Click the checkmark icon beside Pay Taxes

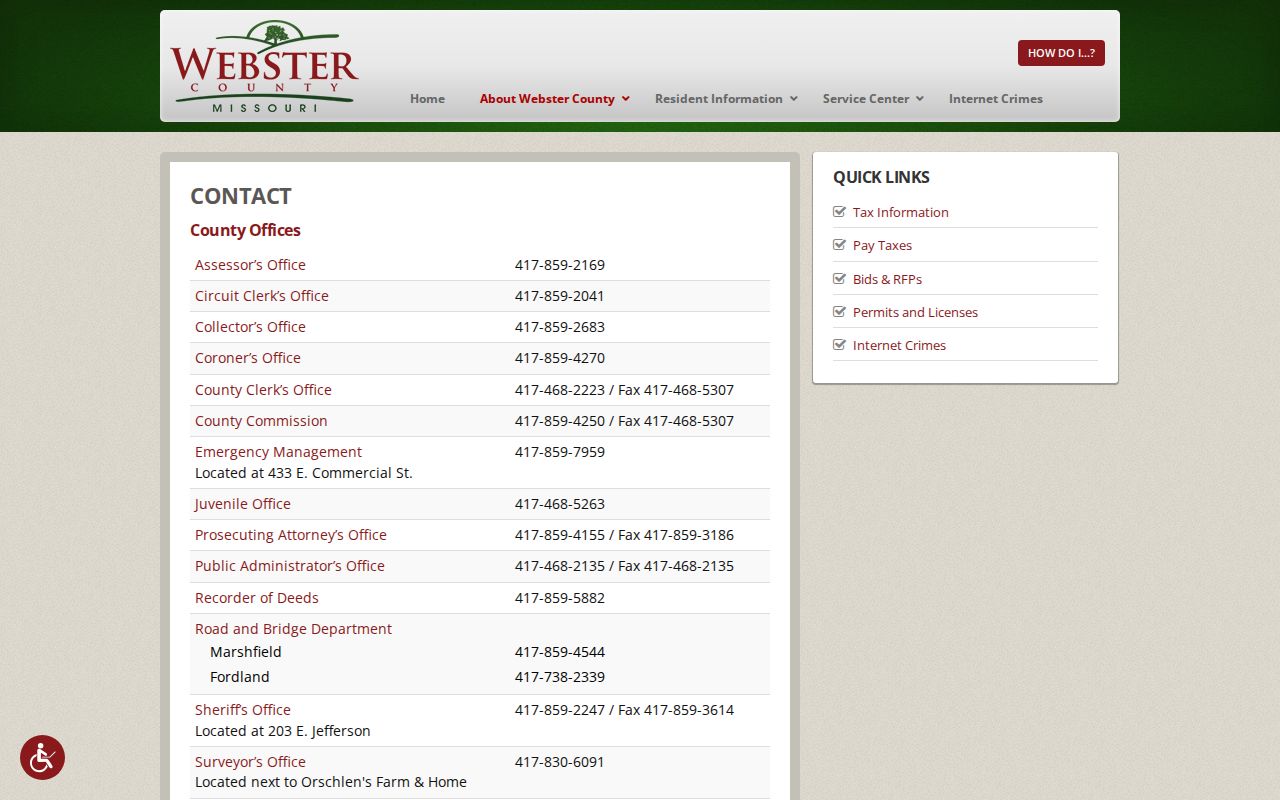click(840, 245)
